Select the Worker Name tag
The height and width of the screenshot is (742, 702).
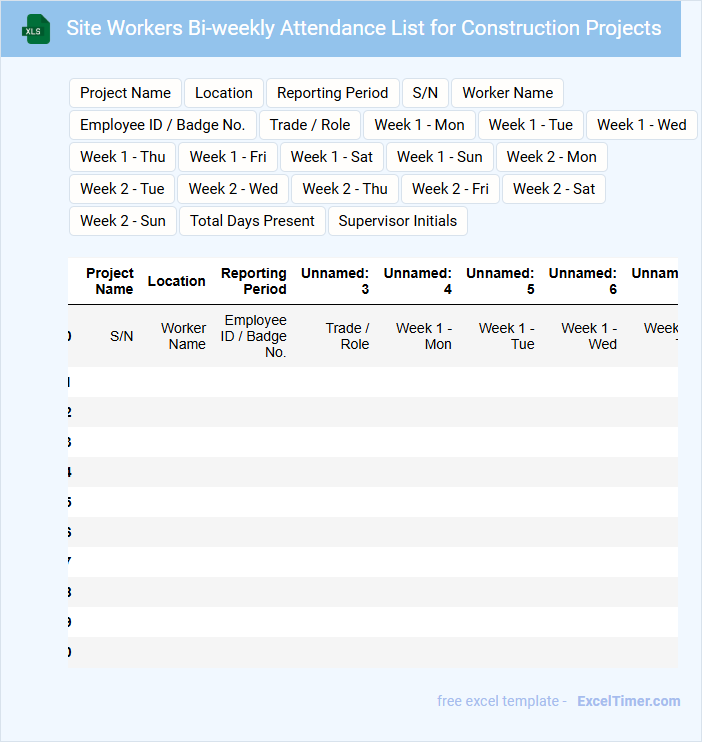[x=507, y=93]
